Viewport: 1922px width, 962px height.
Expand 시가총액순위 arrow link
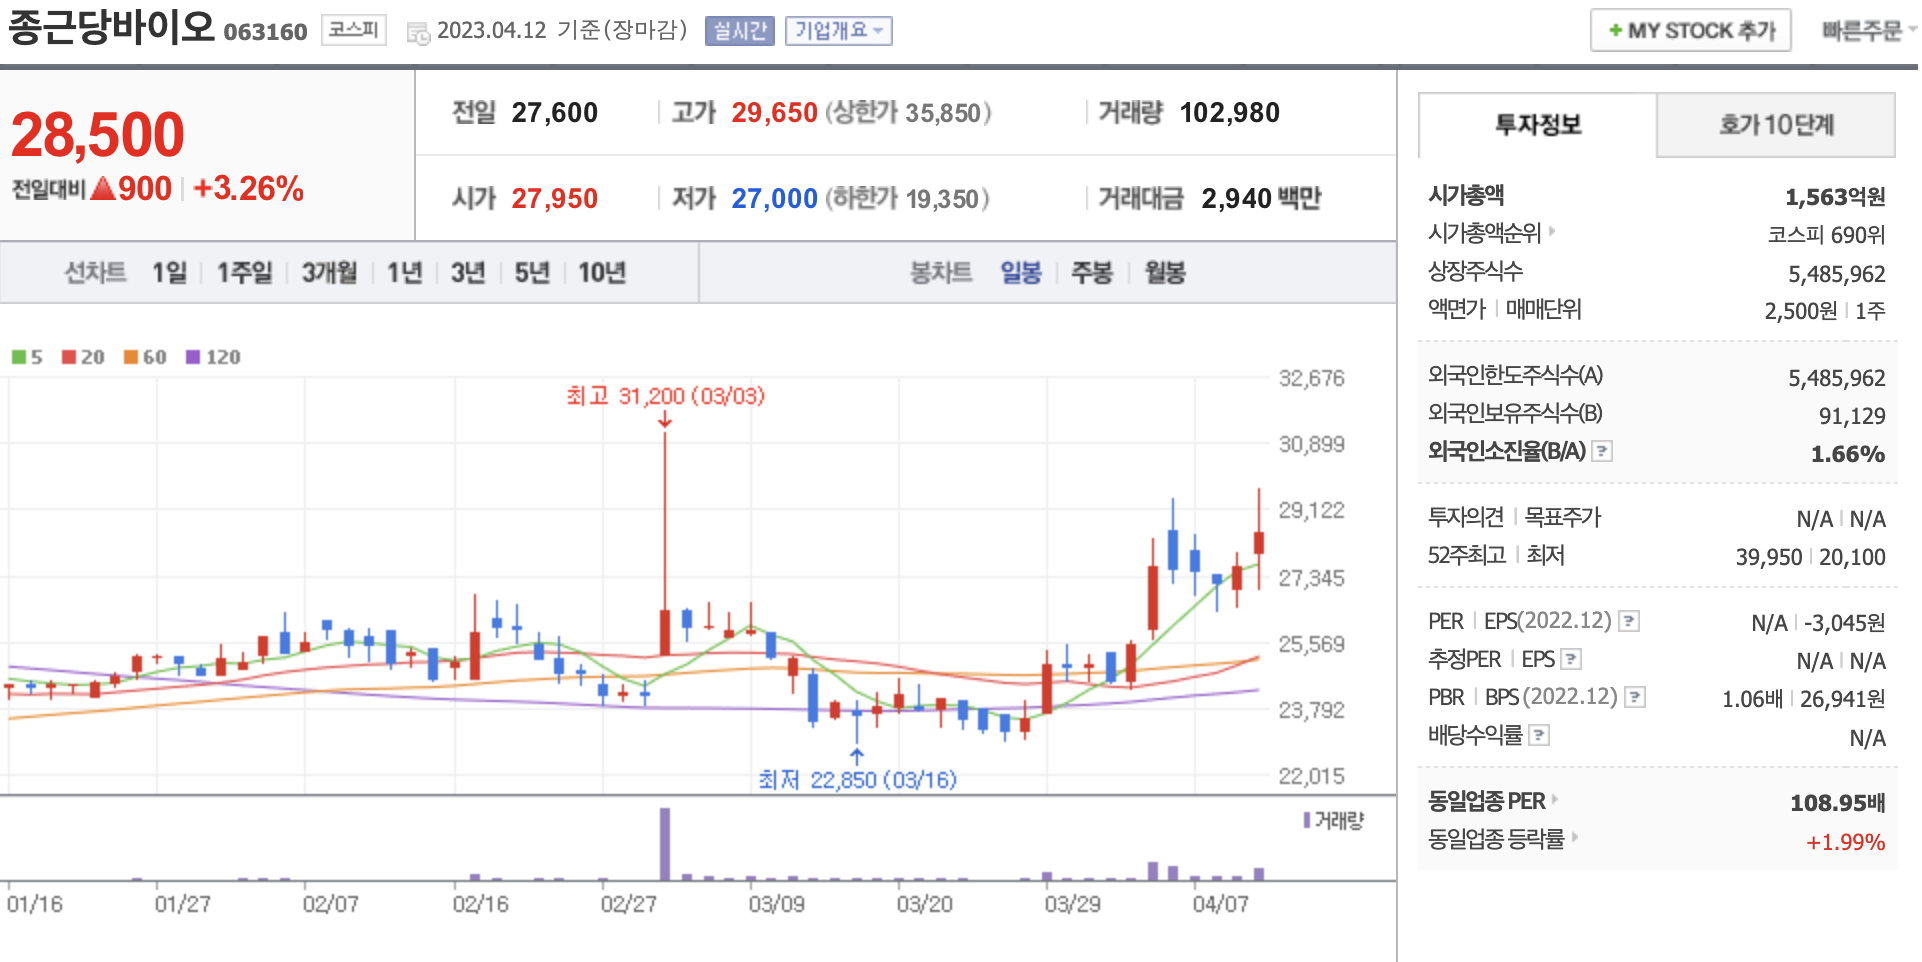pyautogui.click(x=1552, y=231)
